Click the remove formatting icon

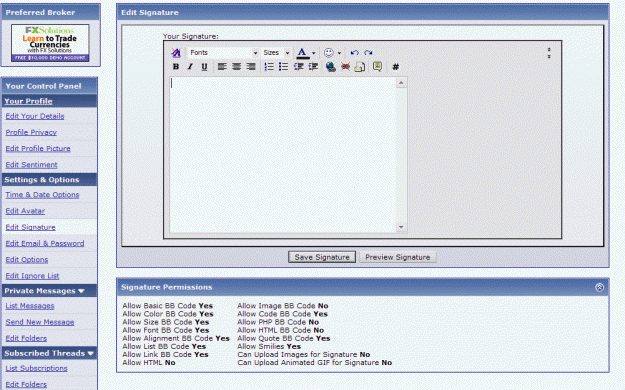coord(176,53)
